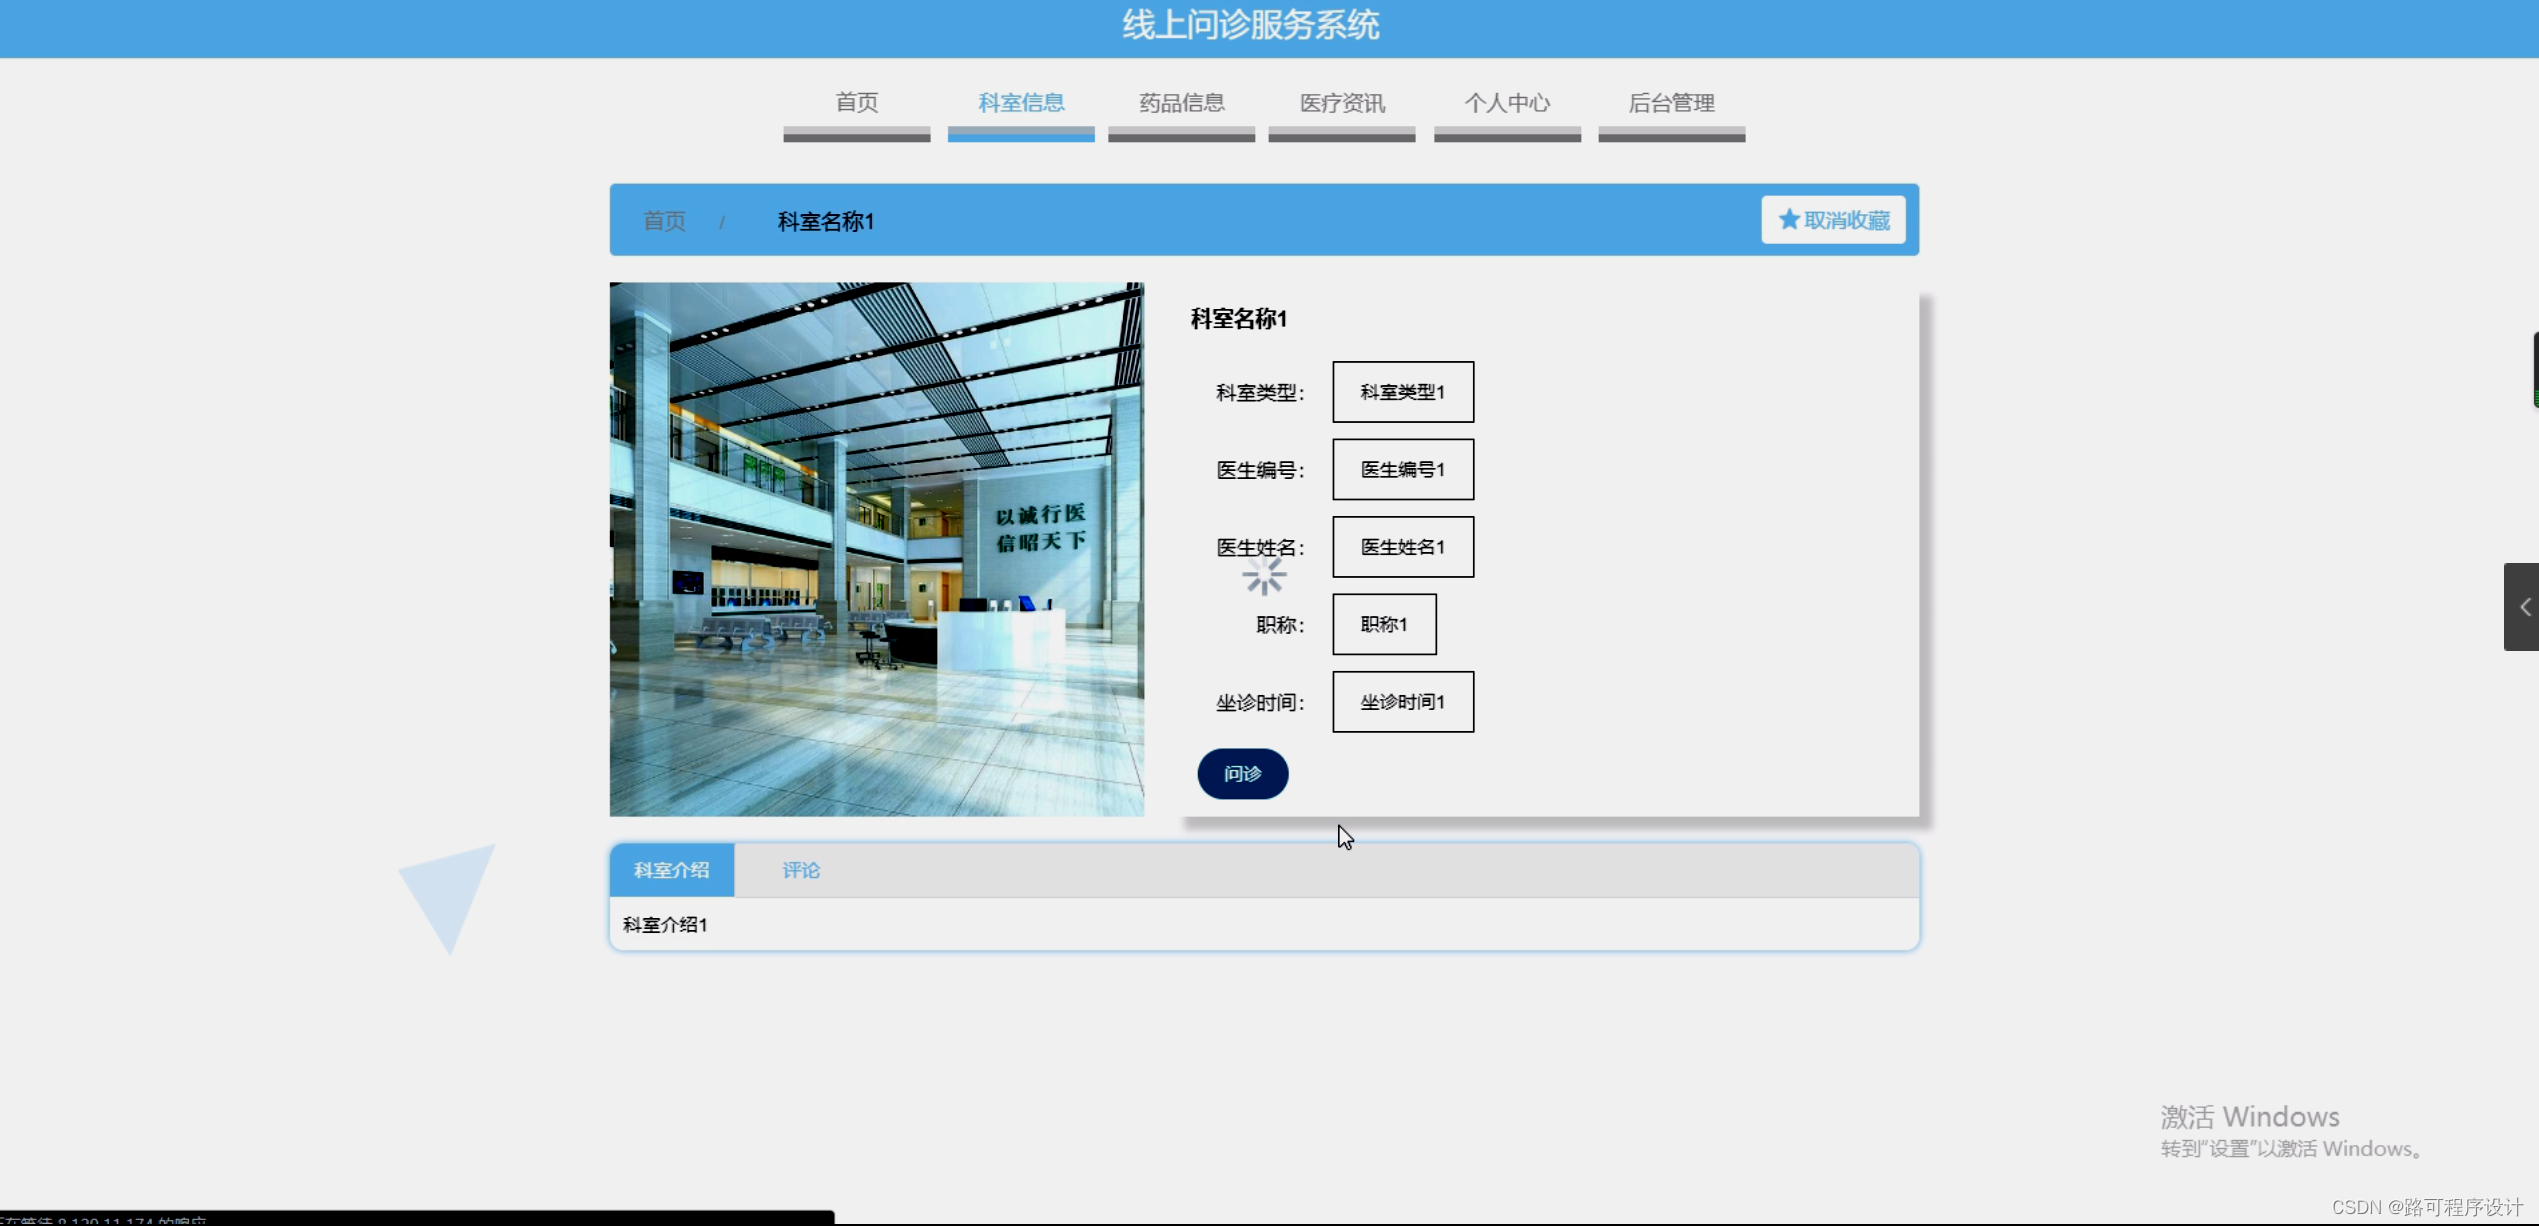
Task: Click the dark progress bar at bottom
Action: (417, 1217)
